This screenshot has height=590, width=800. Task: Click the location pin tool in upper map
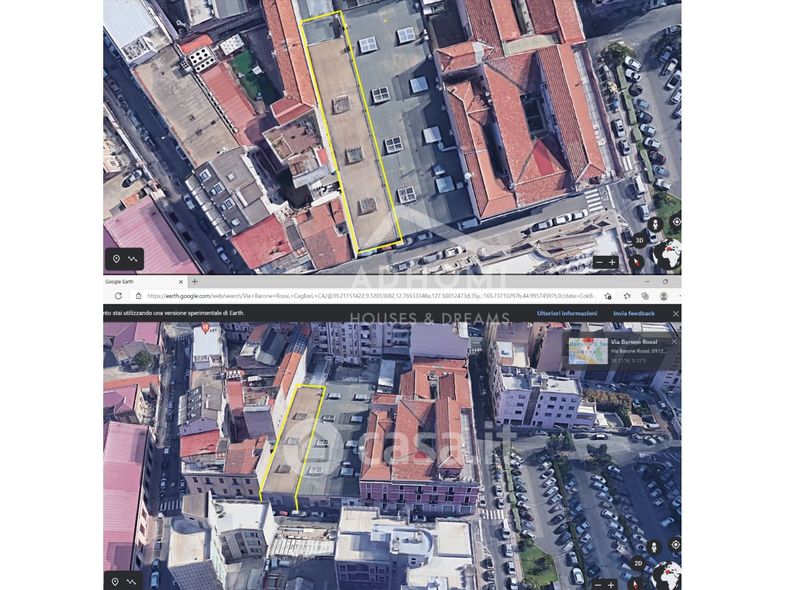[116, 260]
